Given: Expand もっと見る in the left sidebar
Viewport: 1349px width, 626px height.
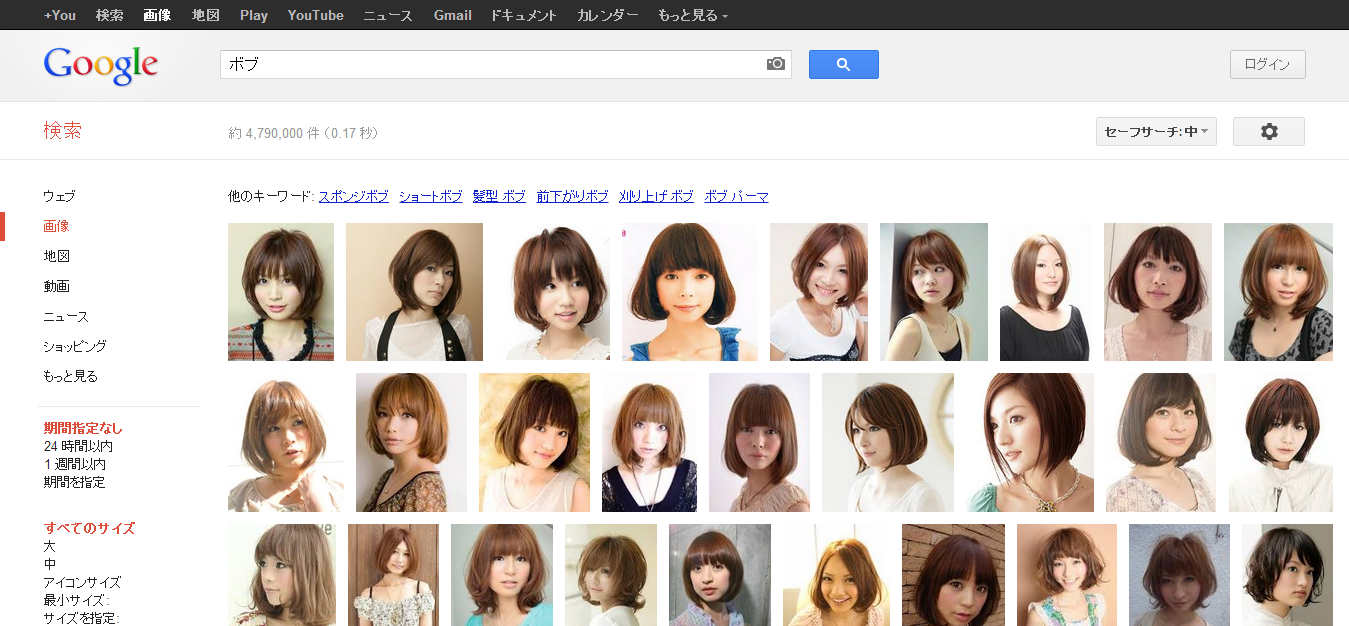Looking at the screenshot, I should (x=70, y=376).
